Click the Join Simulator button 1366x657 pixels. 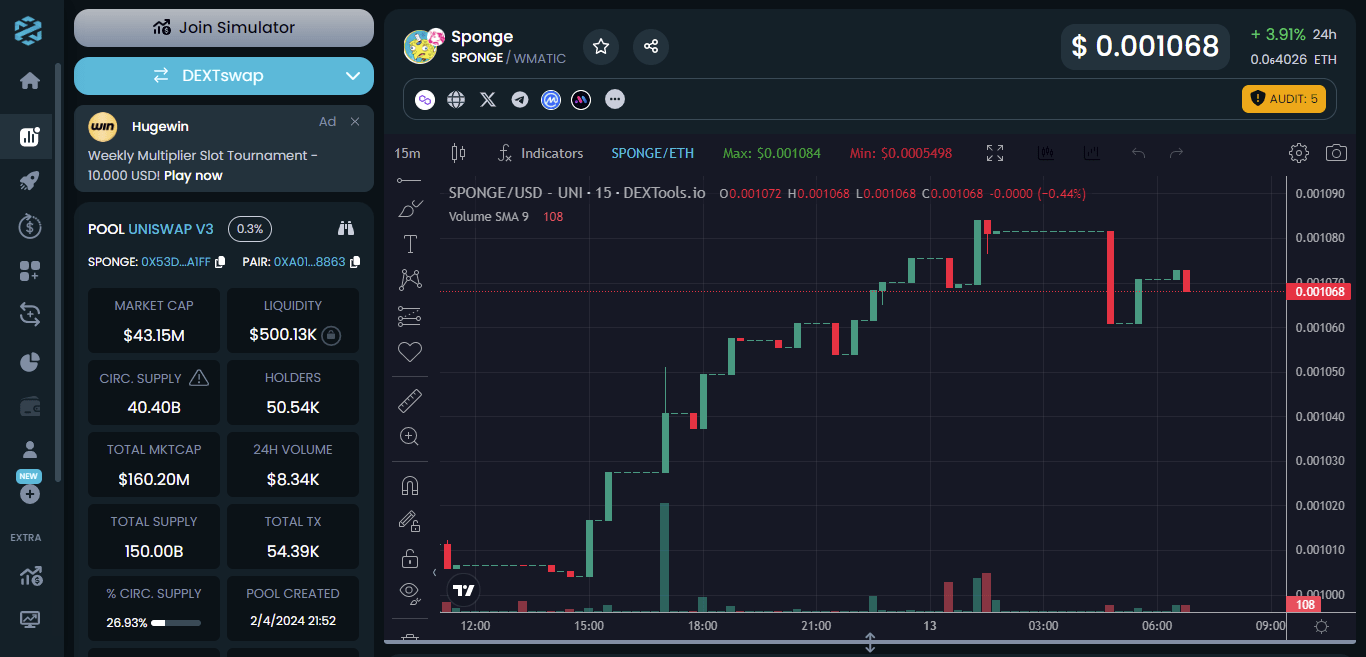(224, 28)
